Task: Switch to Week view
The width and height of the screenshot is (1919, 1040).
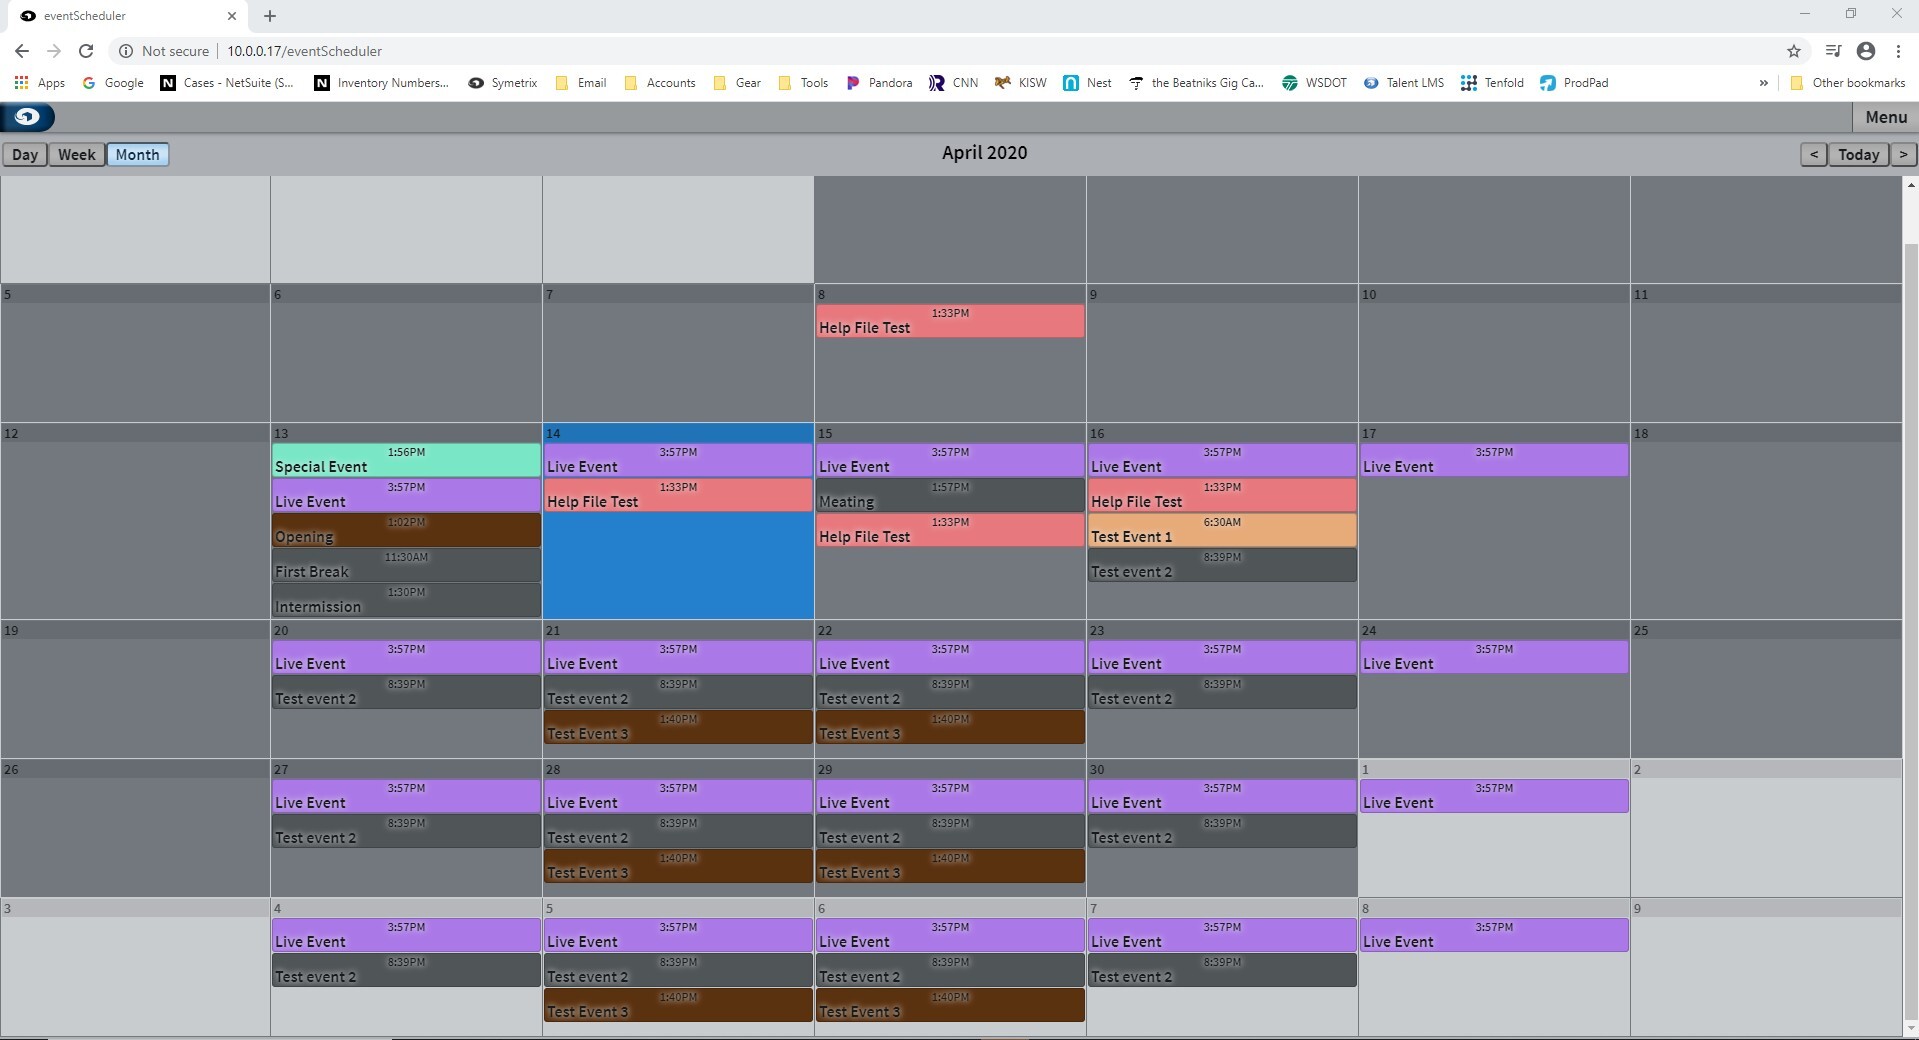Action: click(x=76, y=155)
